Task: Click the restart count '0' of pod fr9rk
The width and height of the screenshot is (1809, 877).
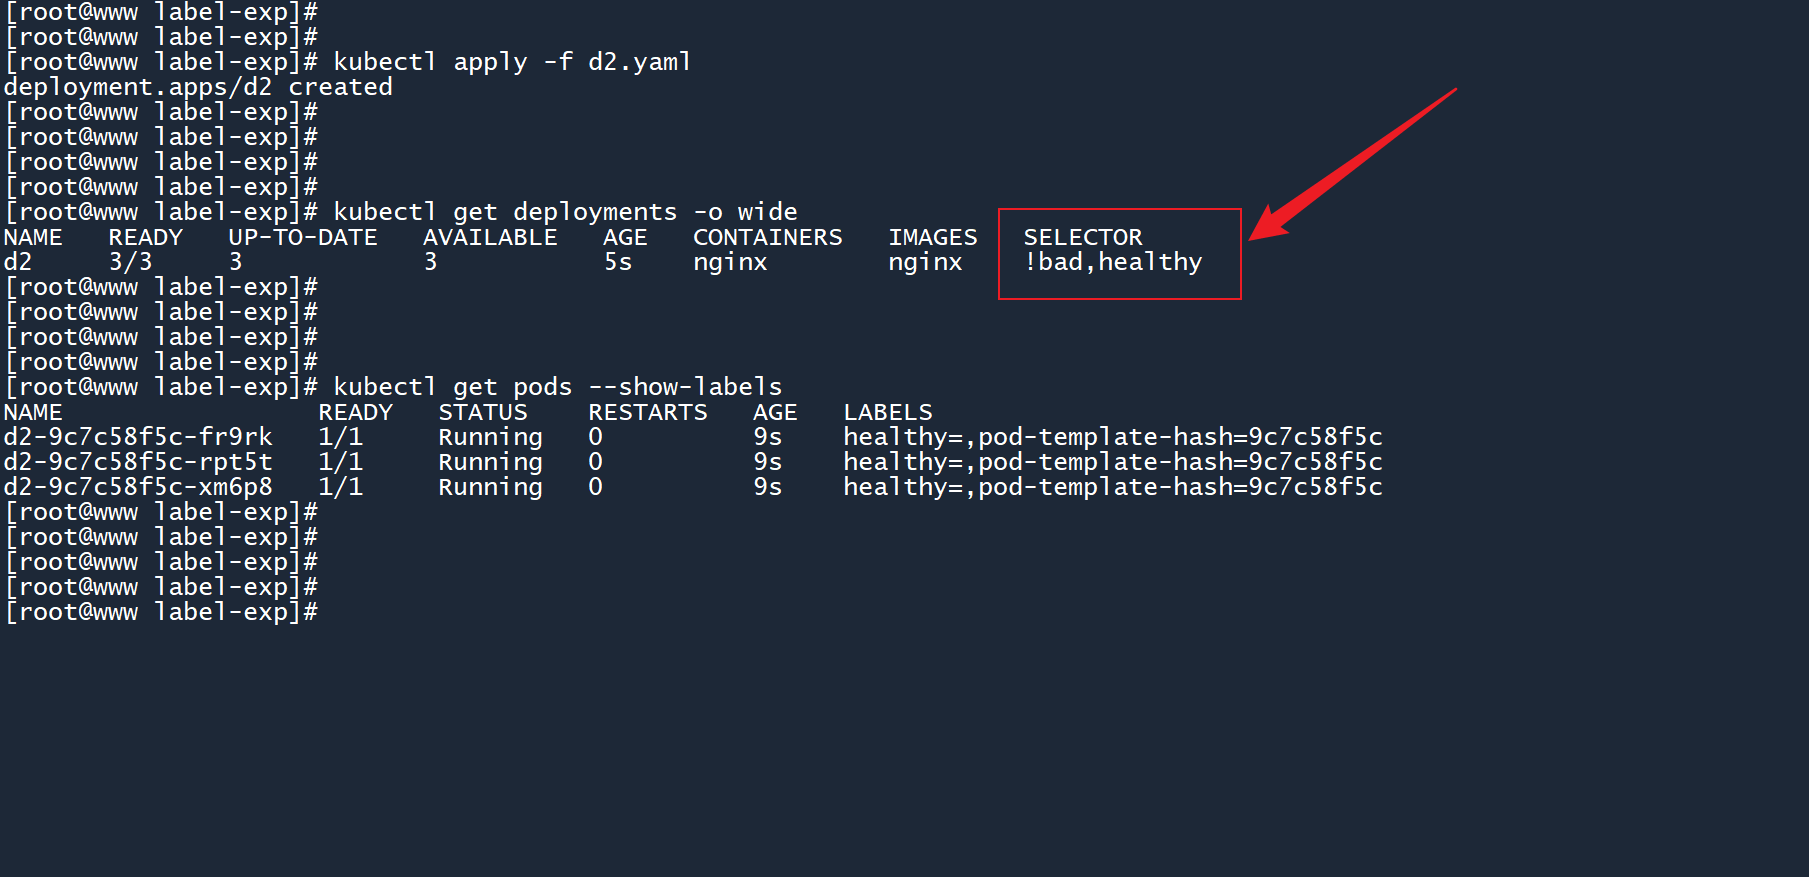Action: coord(596,437)
